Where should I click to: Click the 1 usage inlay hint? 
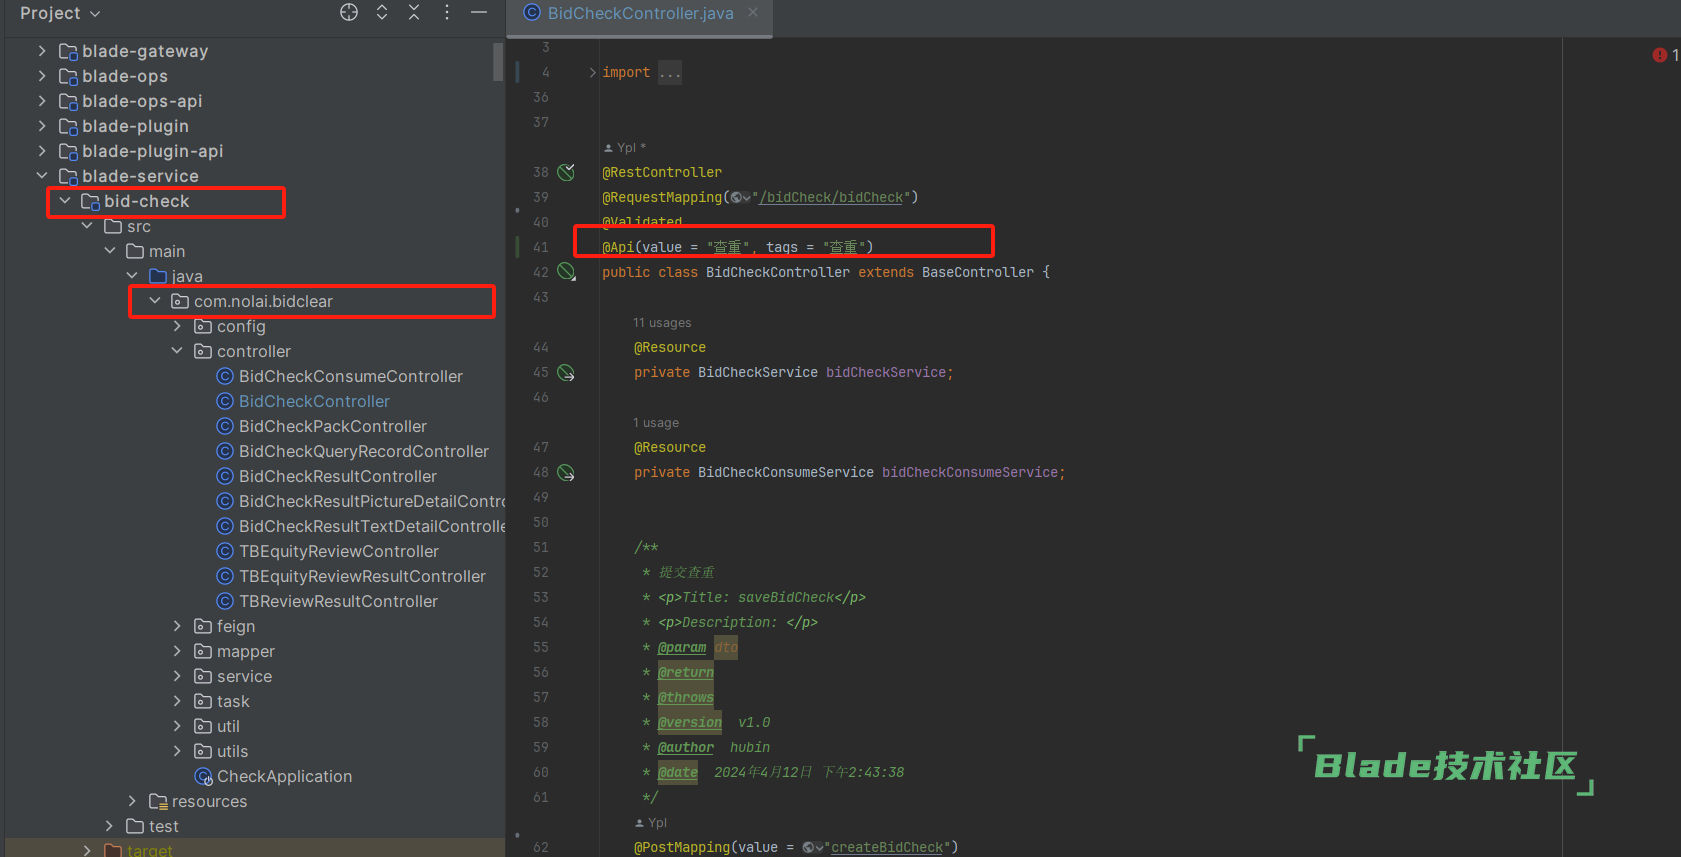[655, 422]
